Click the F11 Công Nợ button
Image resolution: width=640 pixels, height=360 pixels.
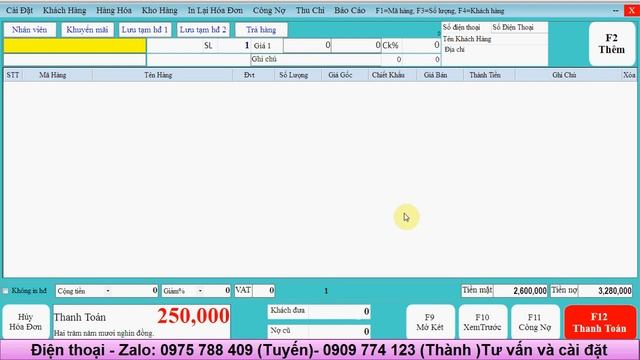pos(535,322)
